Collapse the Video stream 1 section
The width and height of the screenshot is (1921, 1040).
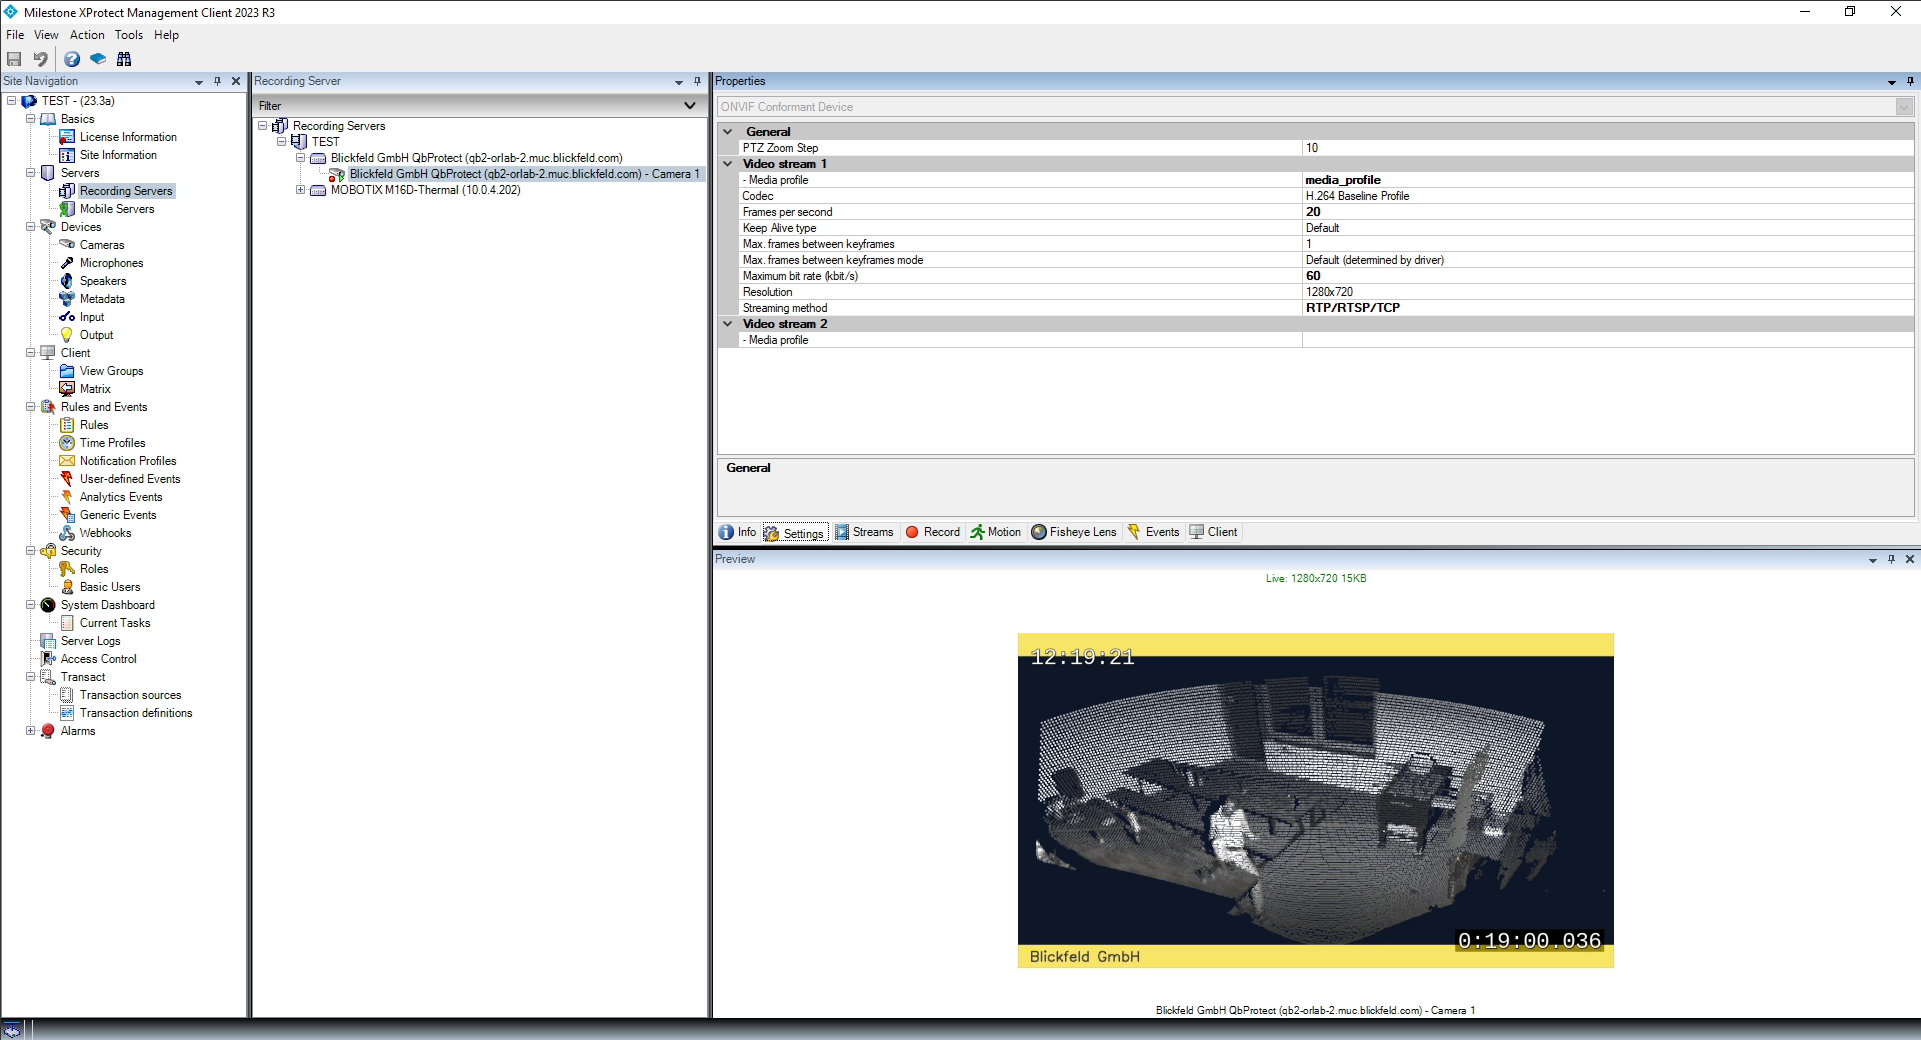(x=728, y=164)
